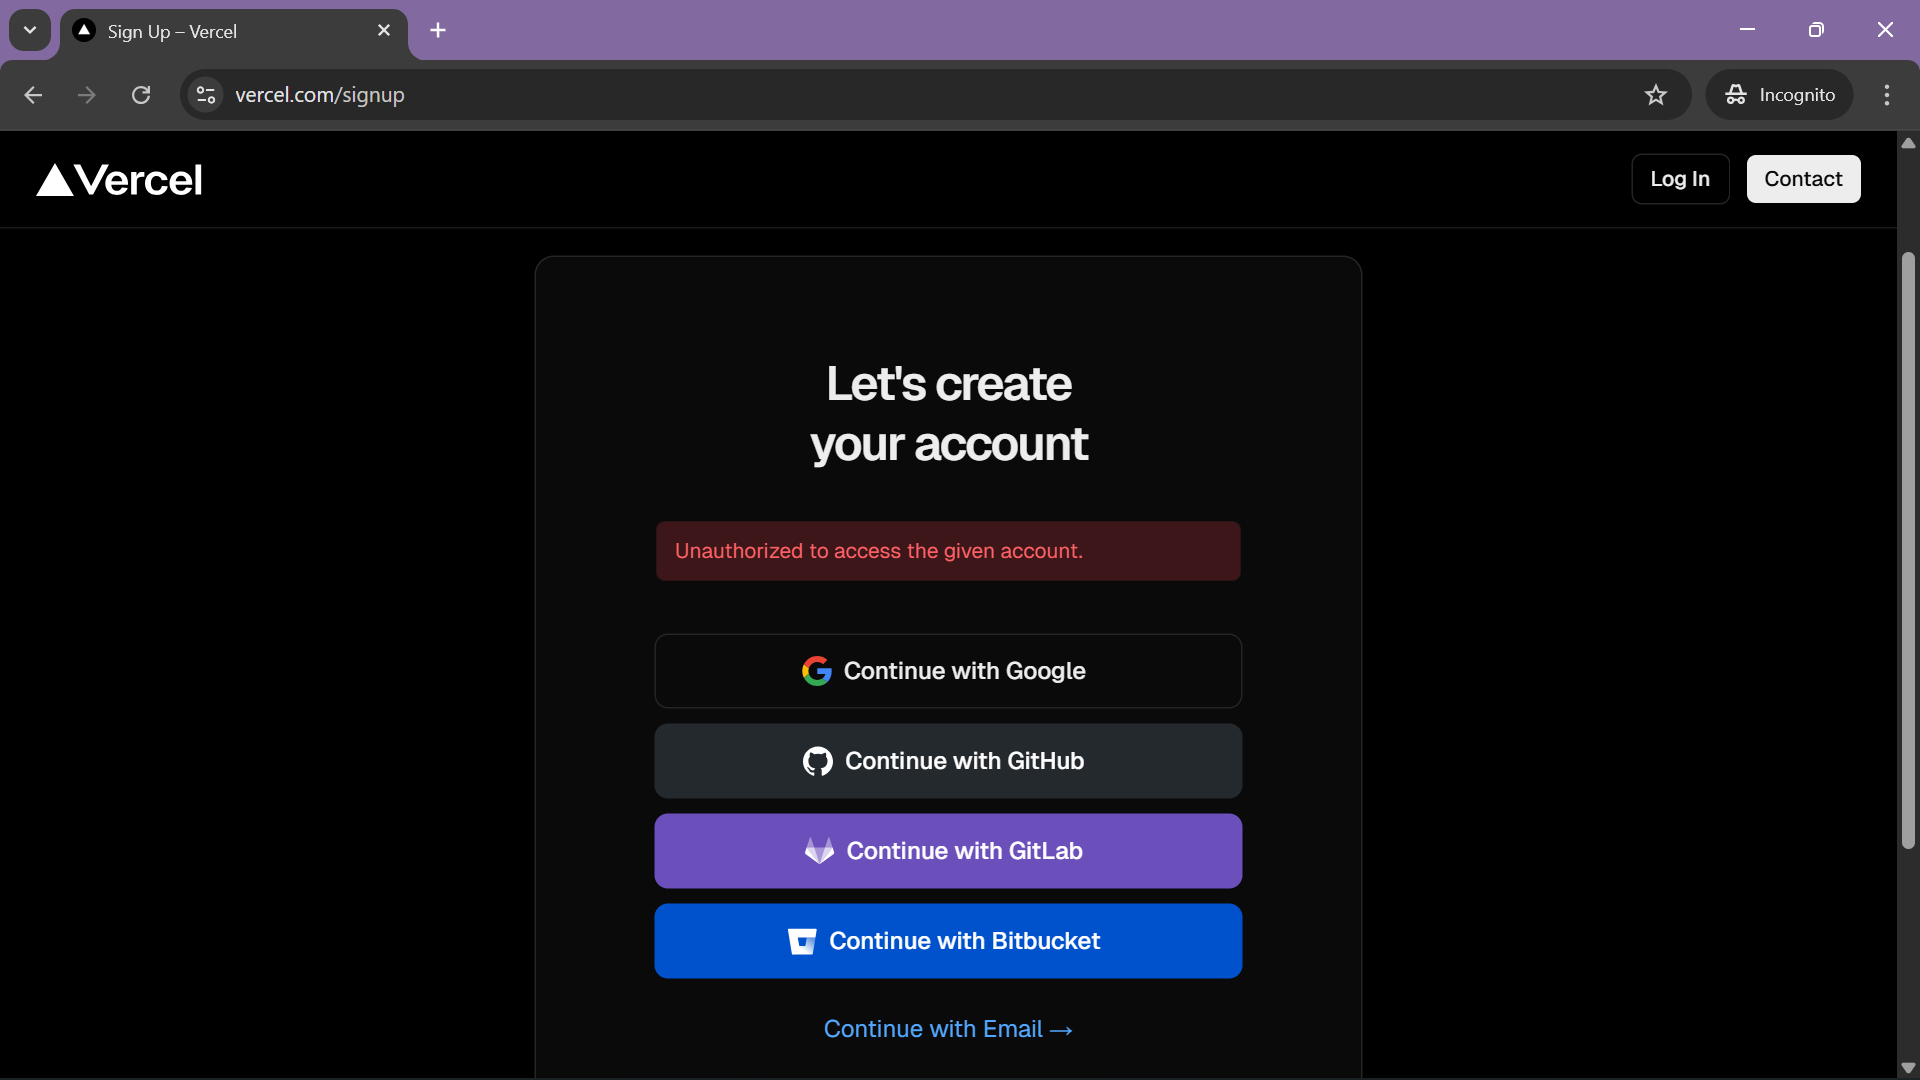1920x1080 pixels.
Task: Click the Vercel logo in header
Action: 119,180
